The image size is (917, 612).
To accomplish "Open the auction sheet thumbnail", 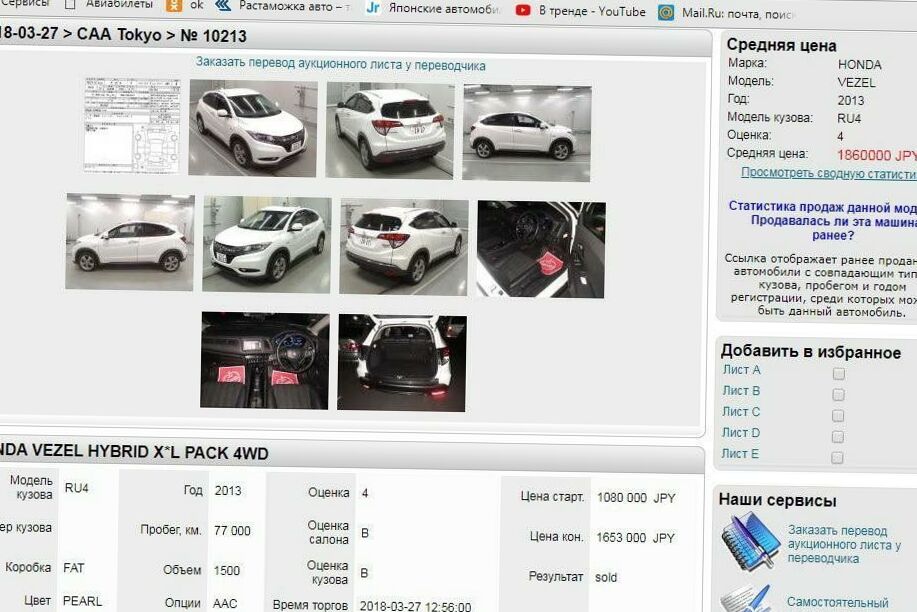I will pyautogui.click(x=132, y=125).
